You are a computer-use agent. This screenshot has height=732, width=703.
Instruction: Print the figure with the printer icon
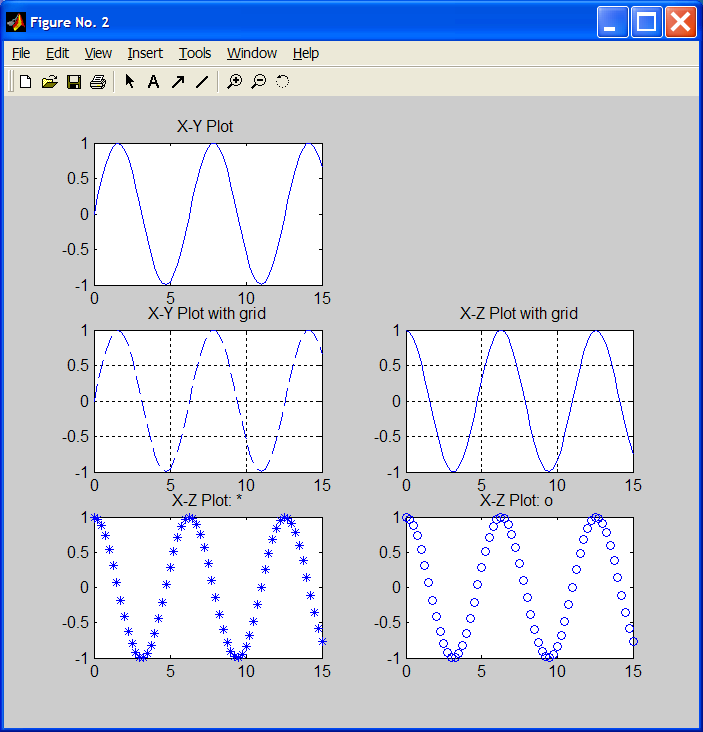pyautogui.click(x=98, y=82)
